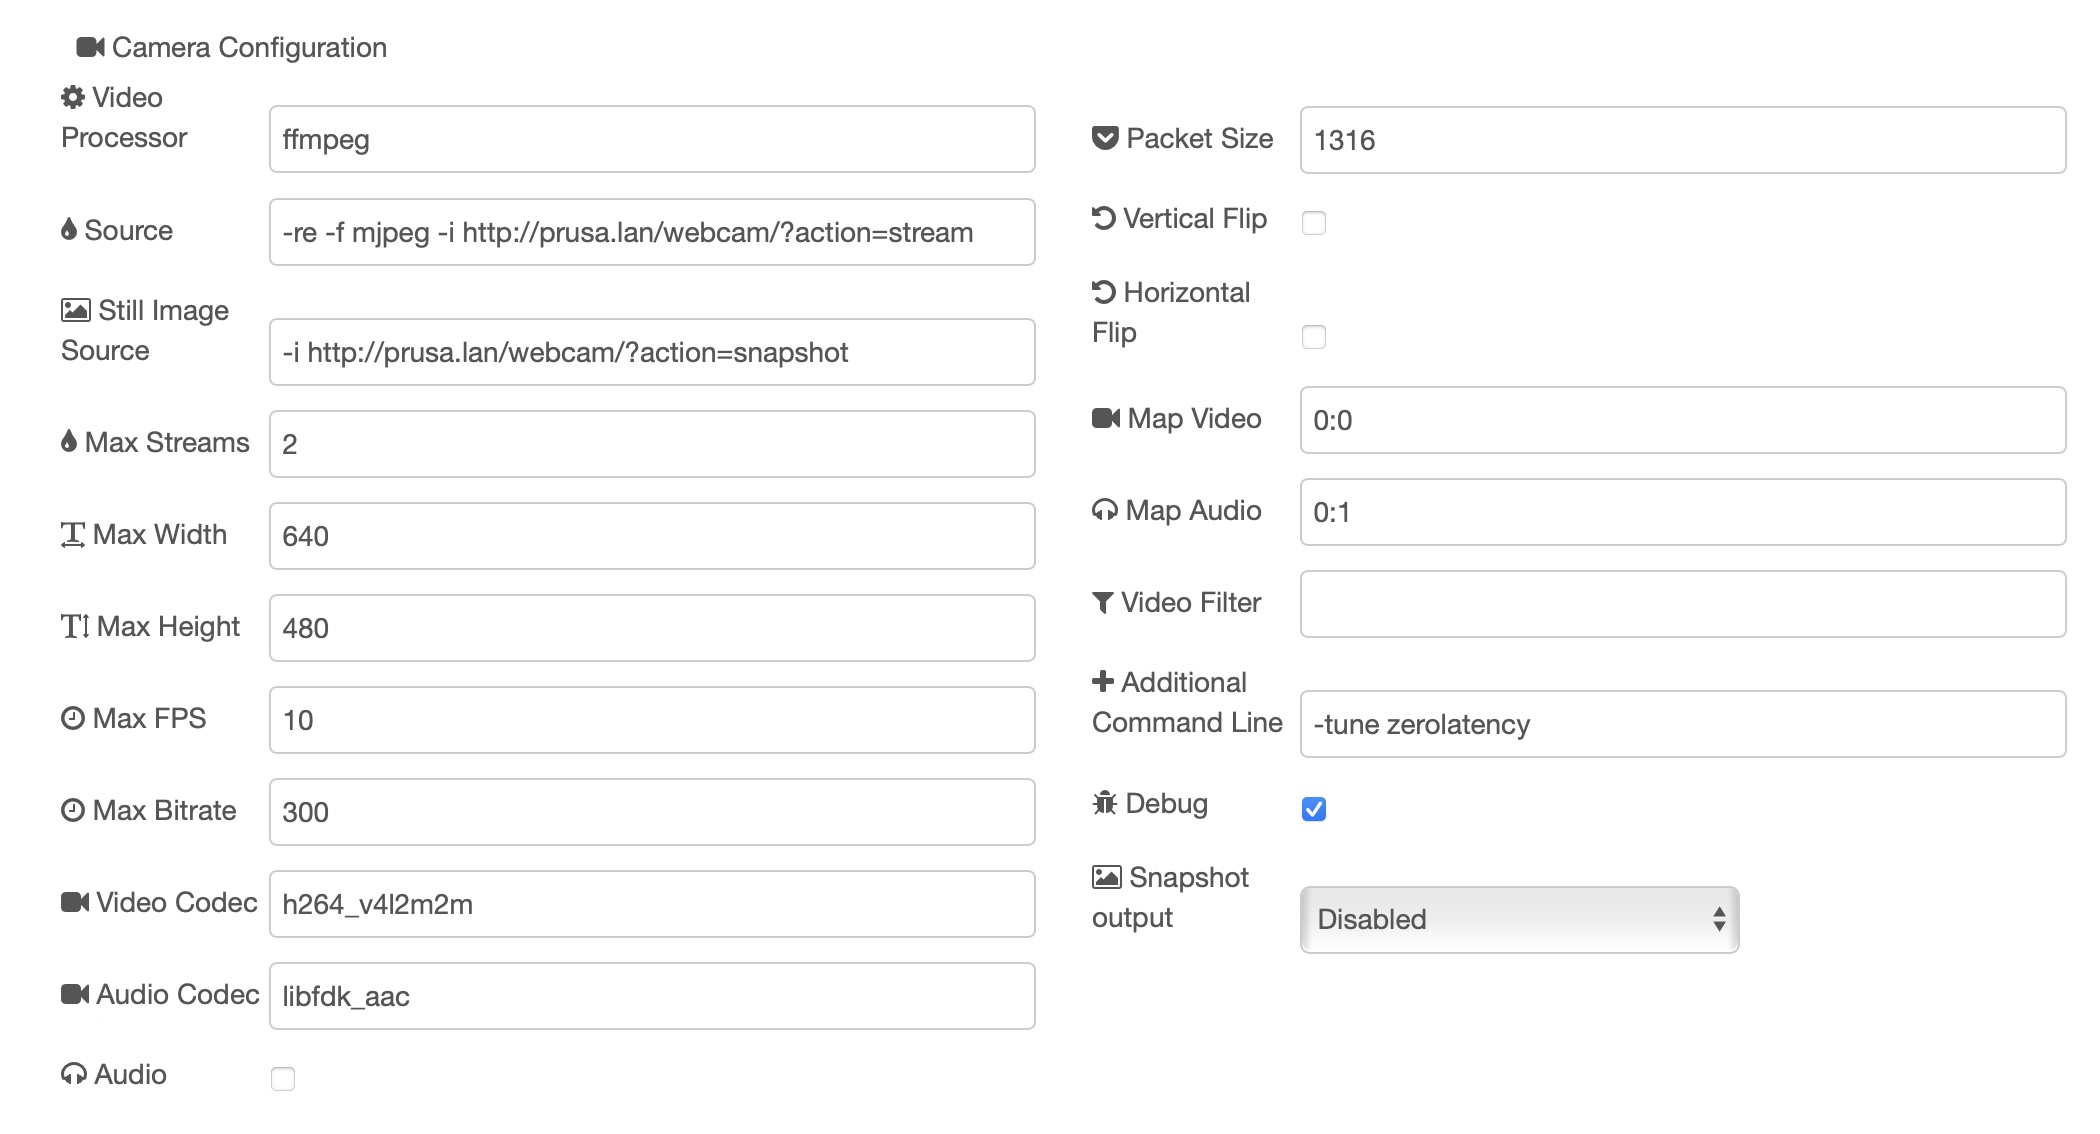Click the Packet Size input field
The width and height of the screenshot is (2100, 1134).
pos(1683,140)
